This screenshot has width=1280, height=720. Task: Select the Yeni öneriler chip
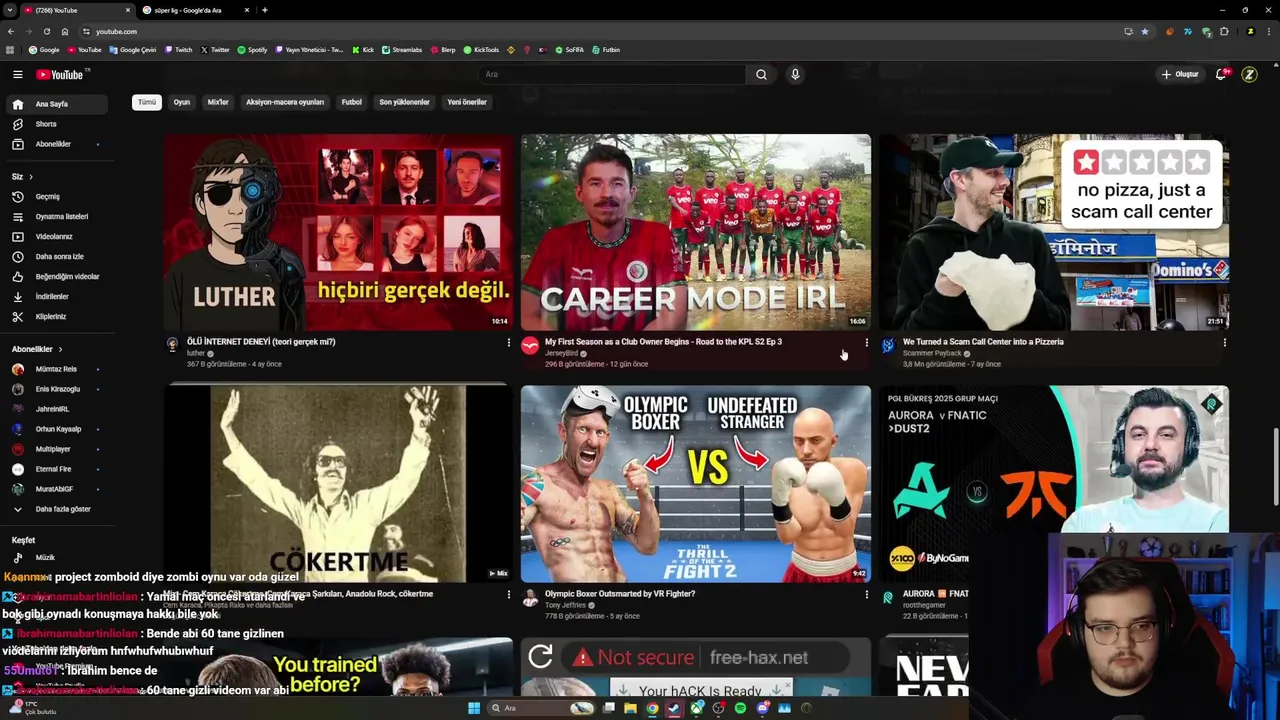pos(467,102)
